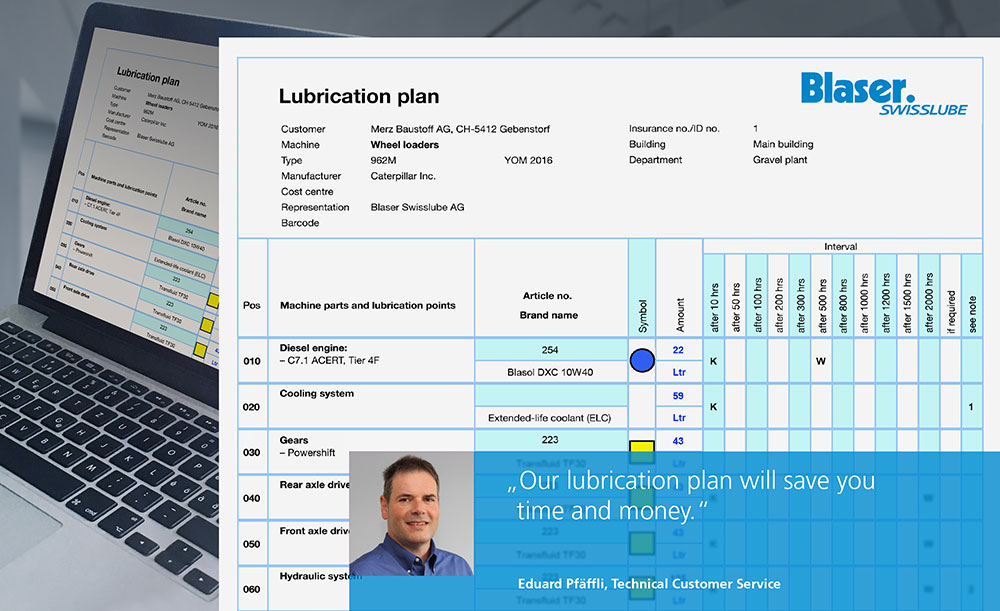This screenshot has width=1000, height=611.
Task: Select 'Main building' value
Action: click(783, 144)
